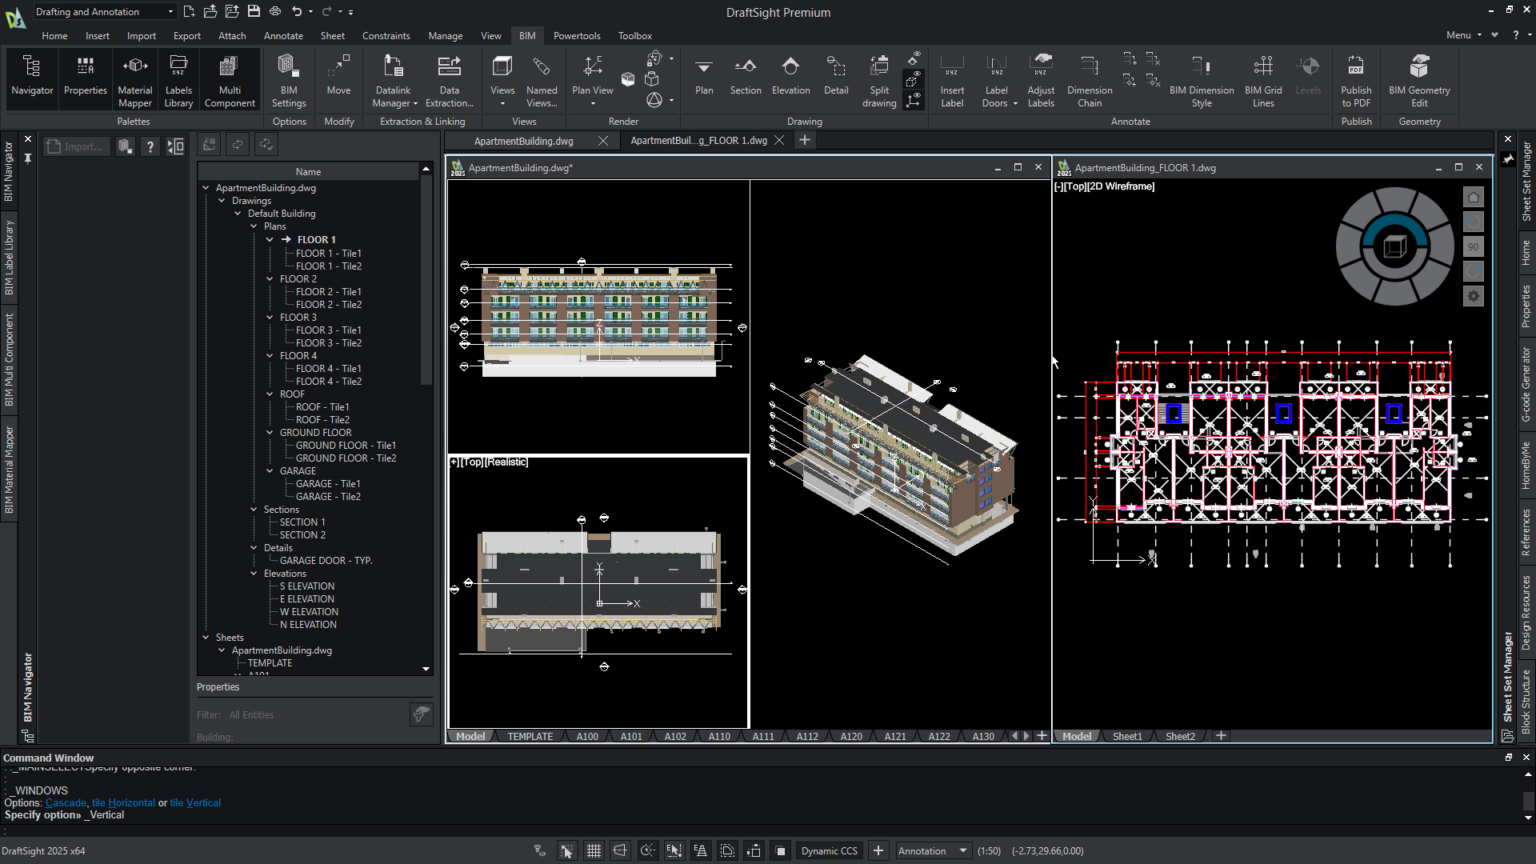Expand the FLOOR 2 tree node
This screenshot has width=1536, height=864.
click(268, 278)
